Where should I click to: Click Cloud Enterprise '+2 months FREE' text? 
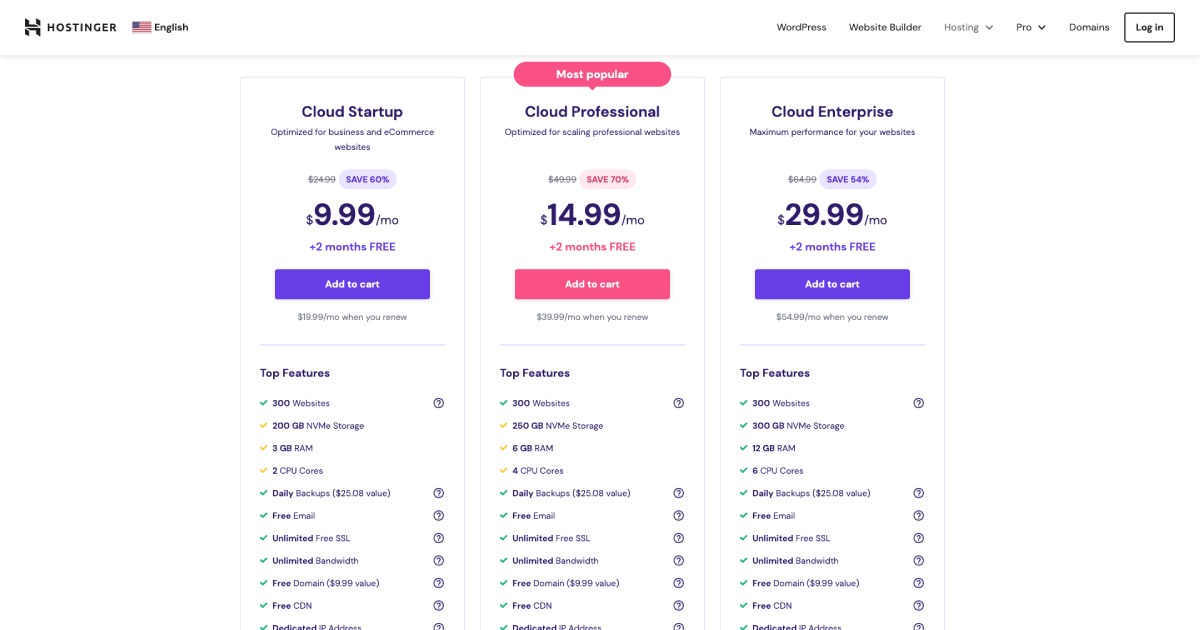click(x=832, y=247)
